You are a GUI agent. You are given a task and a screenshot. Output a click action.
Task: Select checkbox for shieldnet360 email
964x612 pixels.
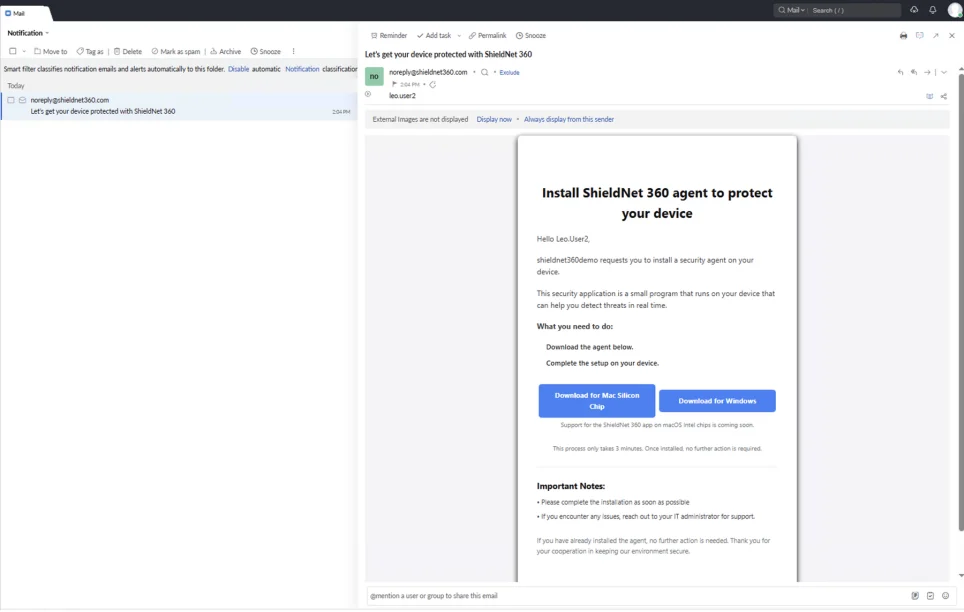click(11, 100)
